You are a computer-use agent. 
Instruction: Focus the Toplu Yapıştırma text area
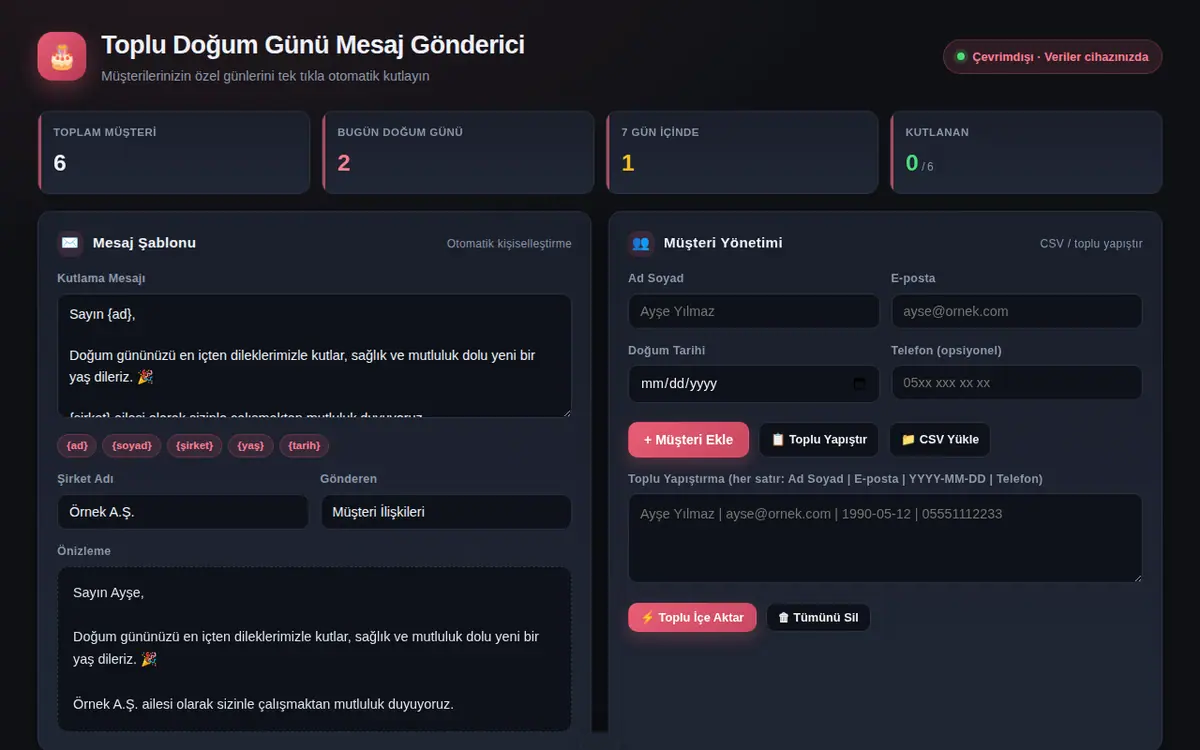coord(885,538)
